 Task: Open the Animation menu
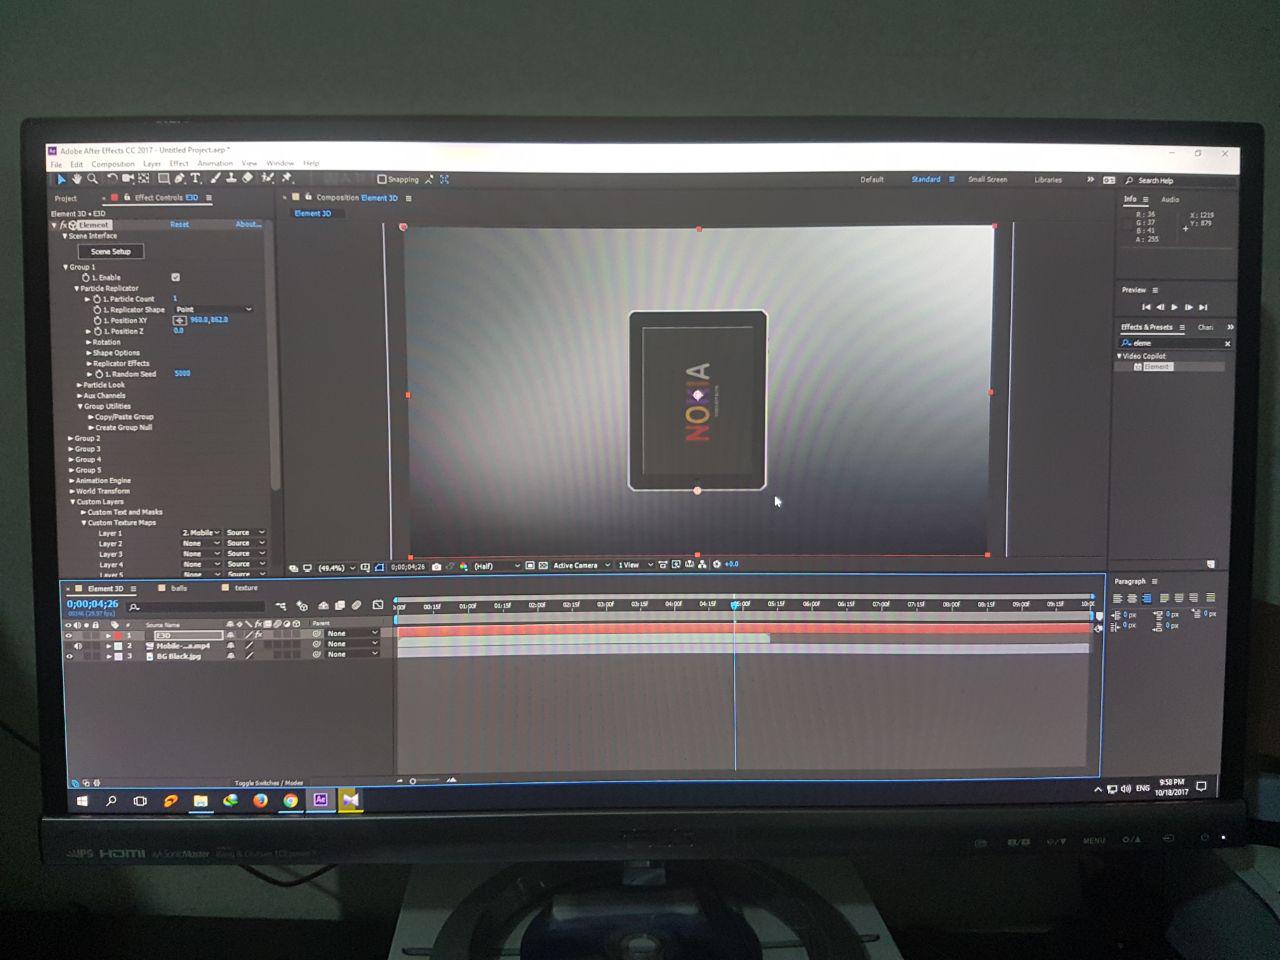tap(215, 164)
